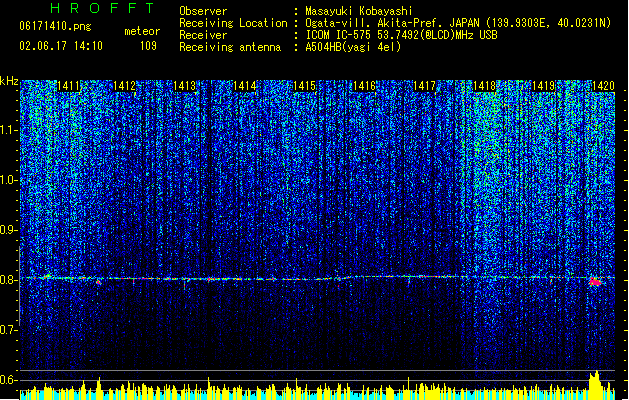Select observer name Masayuki Kobayashi
The image size is (629, 400).
coord(358,11)
